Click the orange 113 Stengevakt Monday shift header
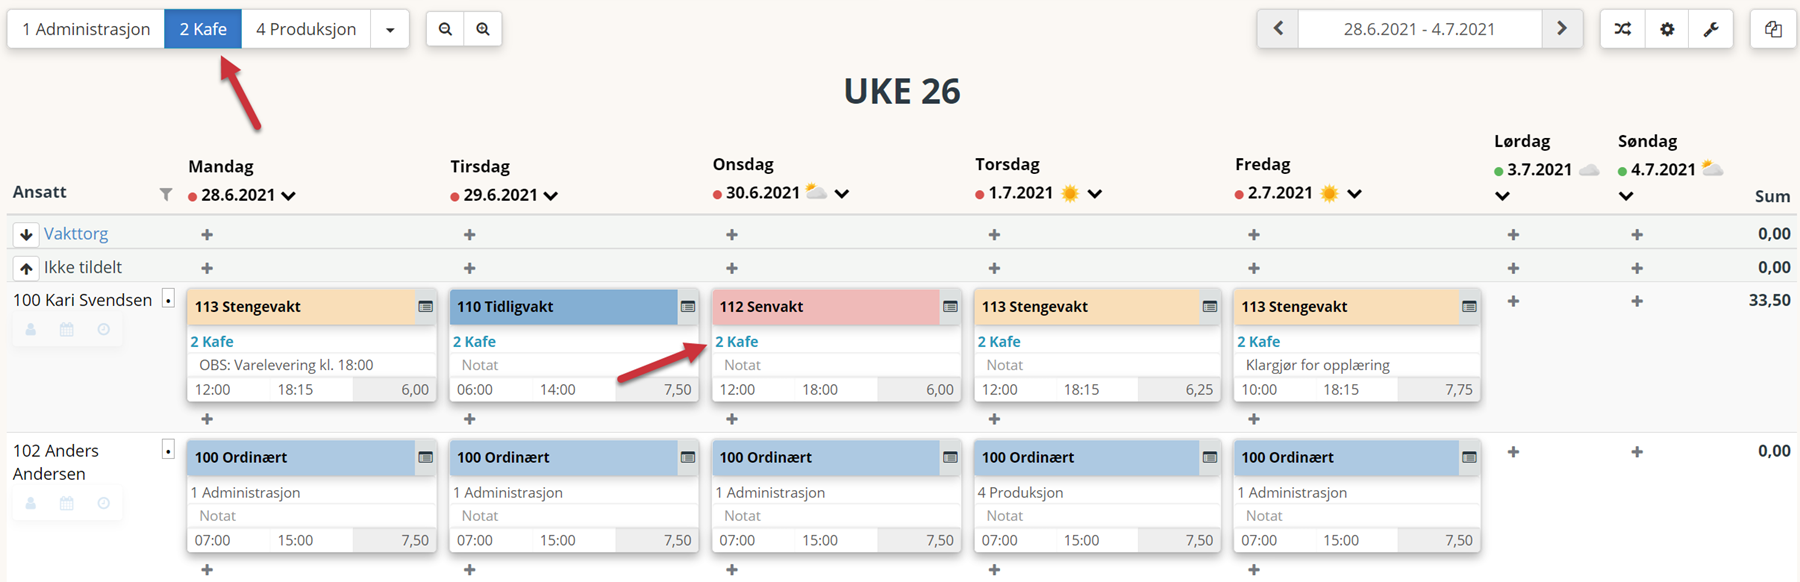1800x582 pixels. click(301, 307)
